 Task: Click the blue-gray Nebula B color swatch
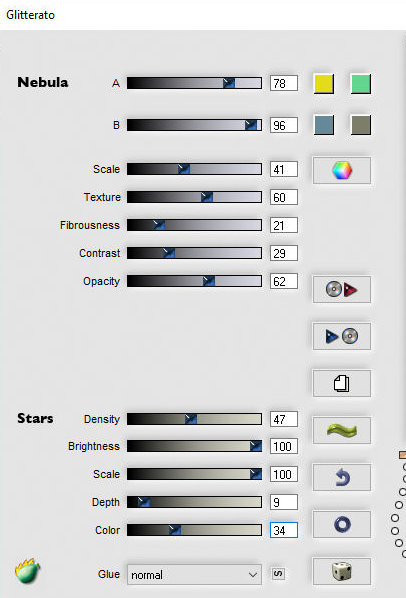pos(324,125)
